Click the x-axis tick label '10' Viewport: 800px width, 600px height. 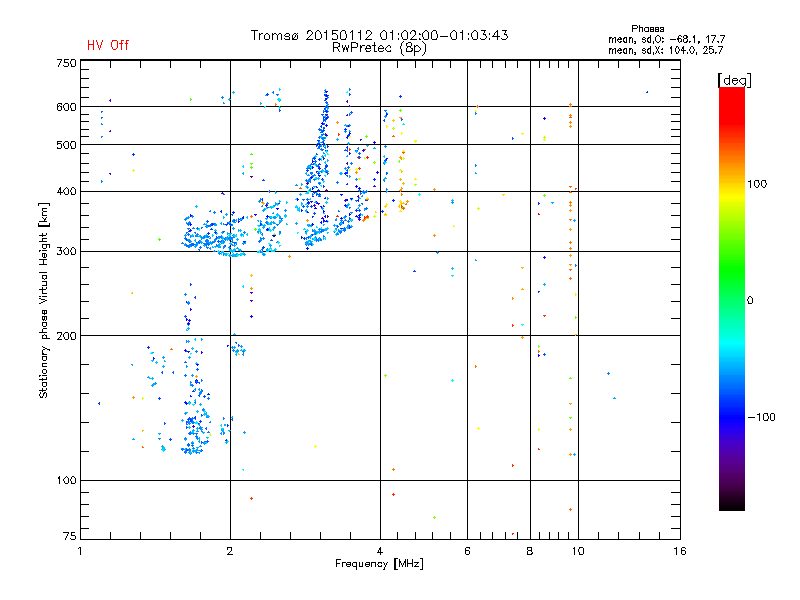click(578, 552)
